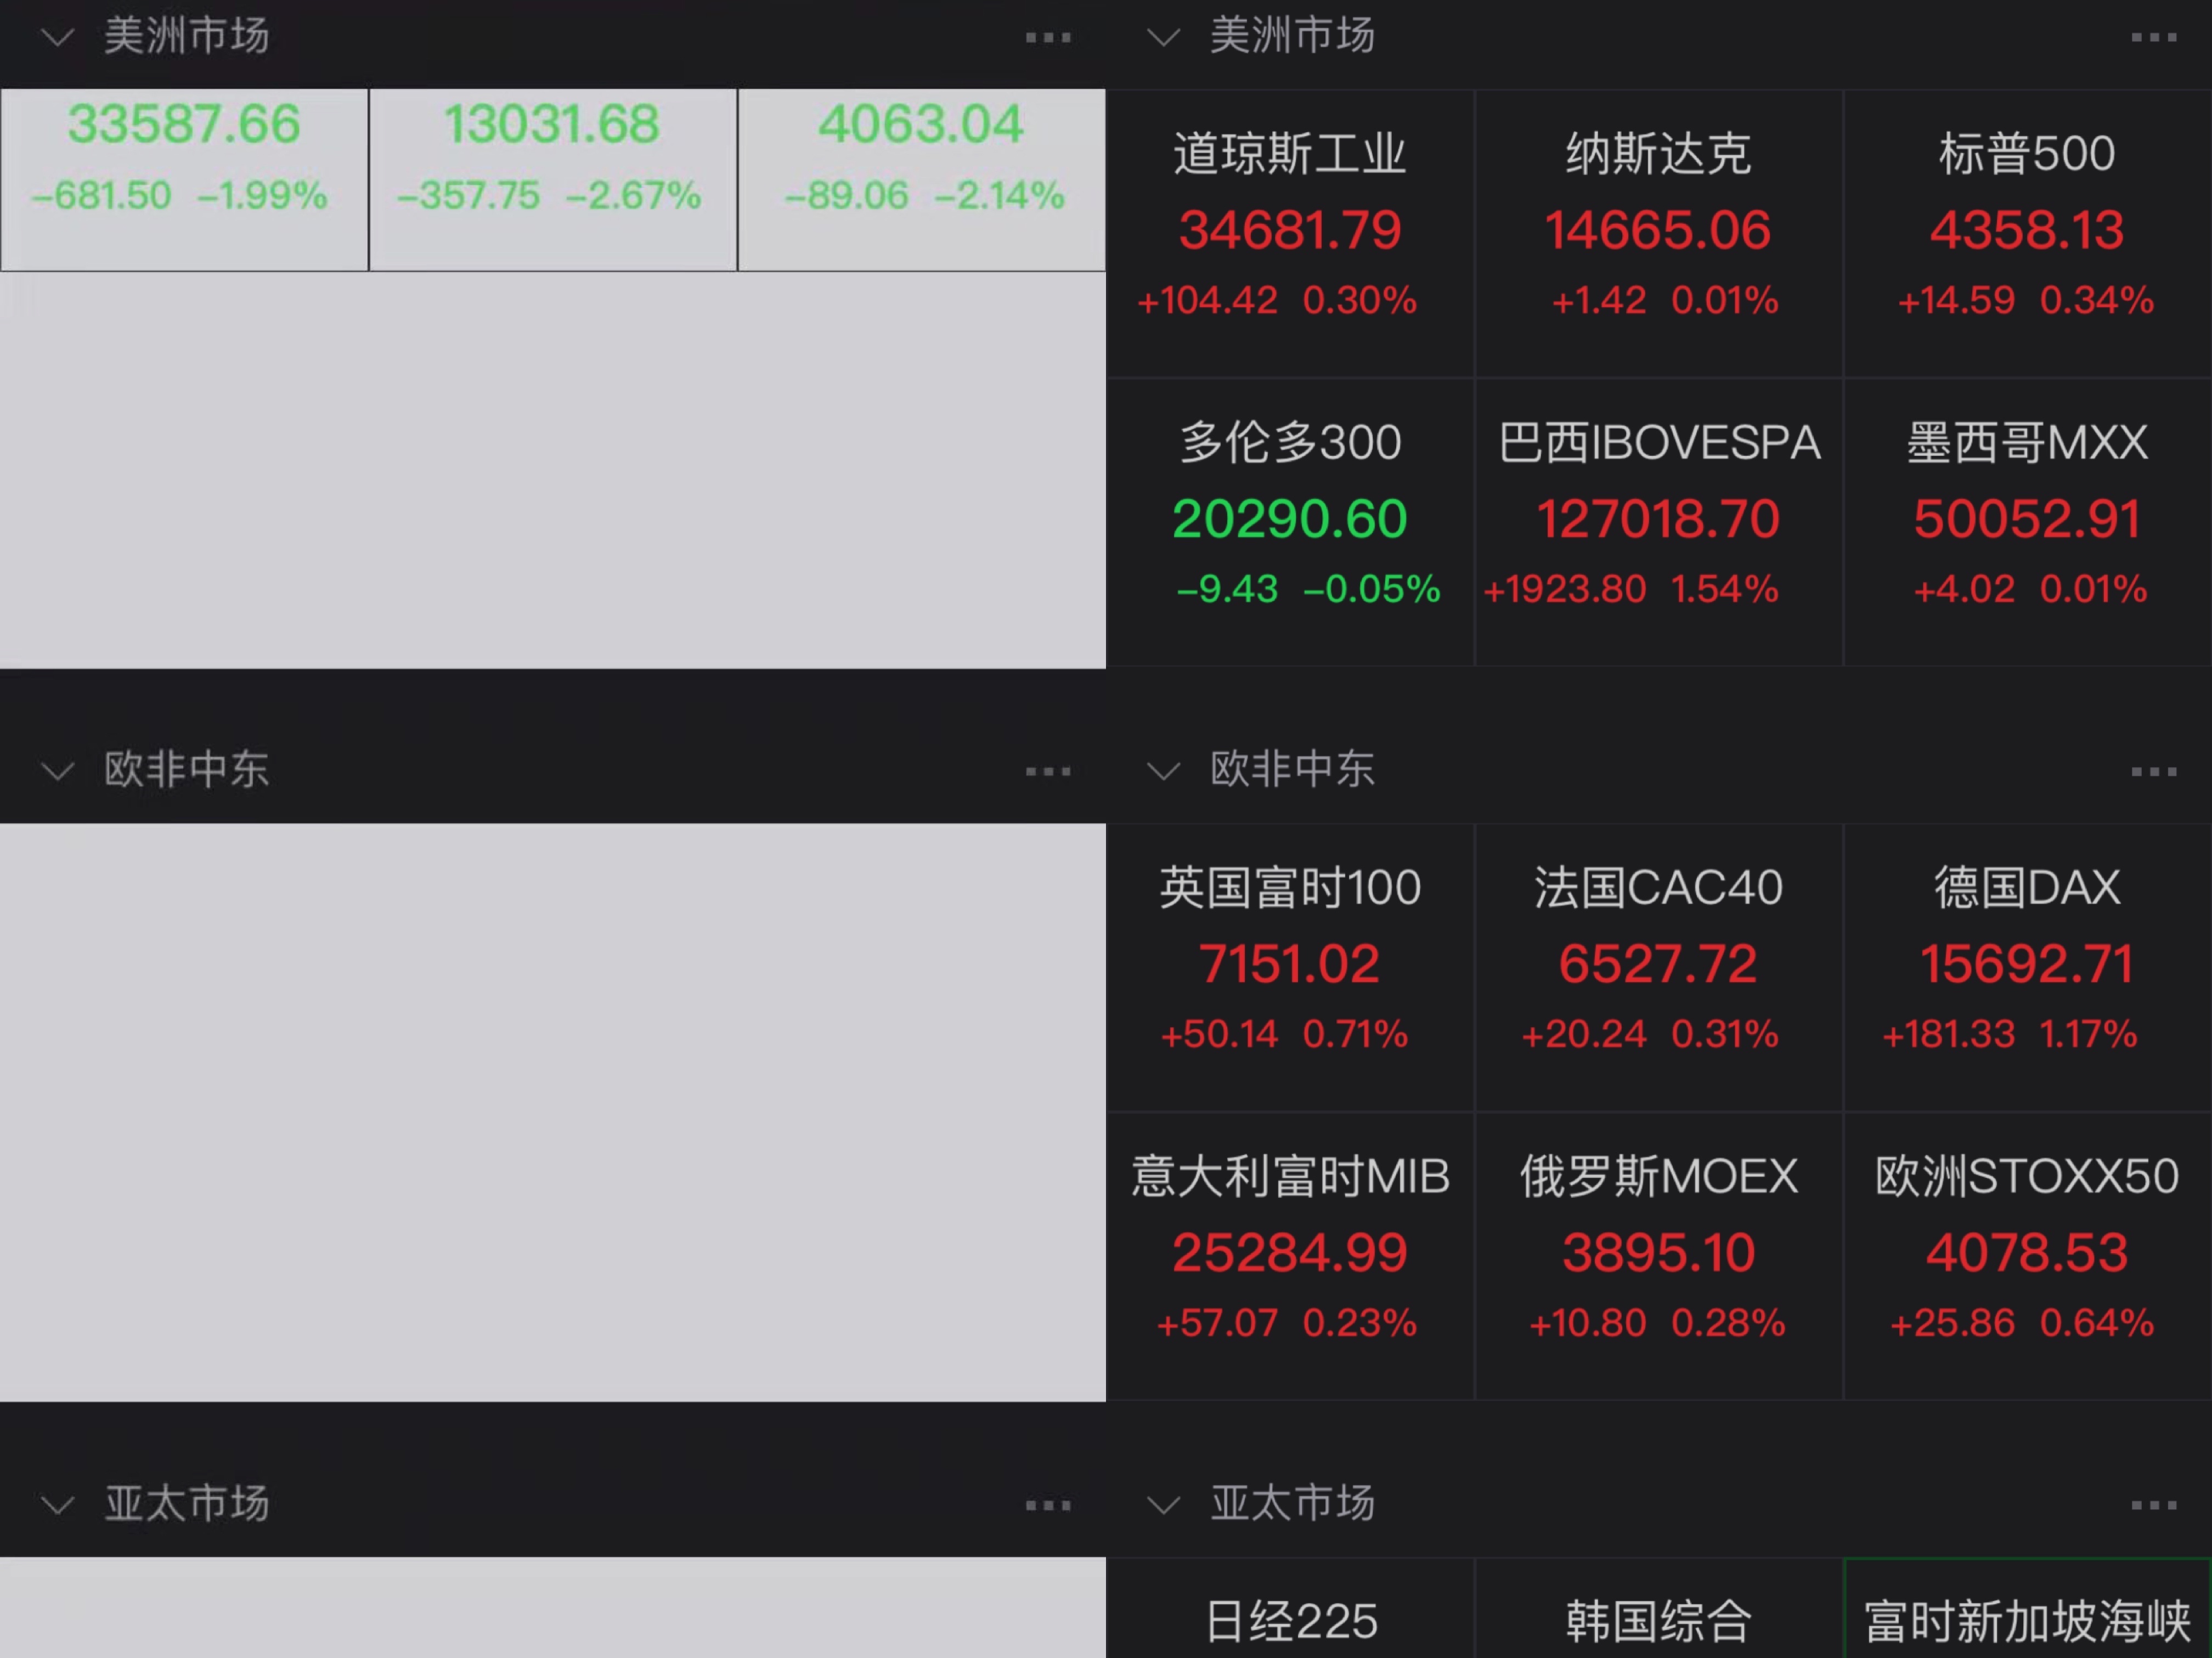Screen dimensions: 2212x1658
Task: Click the 33587.66 index card
Action: point(184,179)
